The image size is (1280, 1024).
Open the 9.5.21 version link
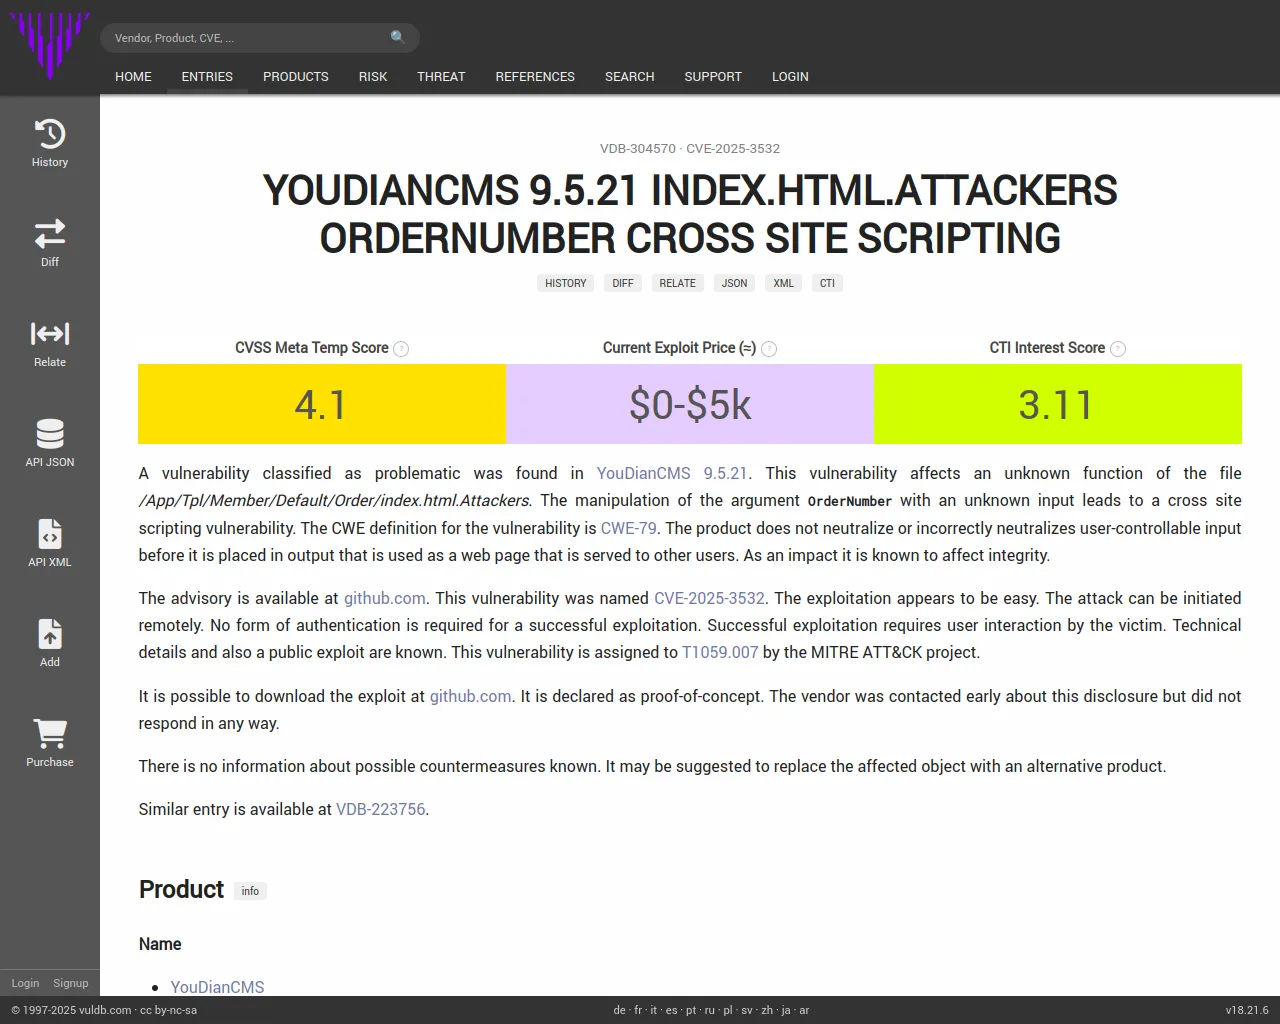point(725,473)
